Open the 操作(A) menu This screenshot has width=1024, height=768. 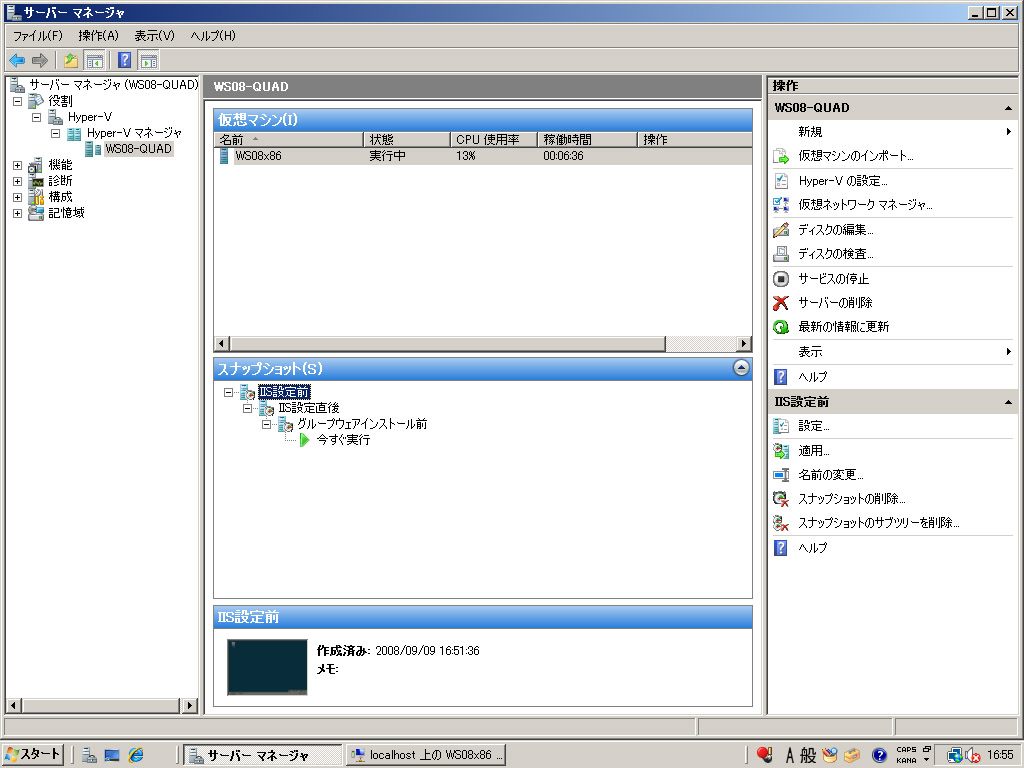click(99, 36)
